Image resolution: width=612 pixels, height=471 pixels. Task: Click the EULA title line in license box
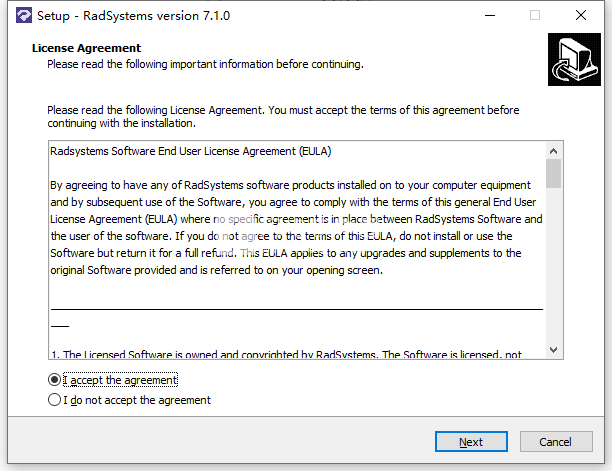[190, 151]
